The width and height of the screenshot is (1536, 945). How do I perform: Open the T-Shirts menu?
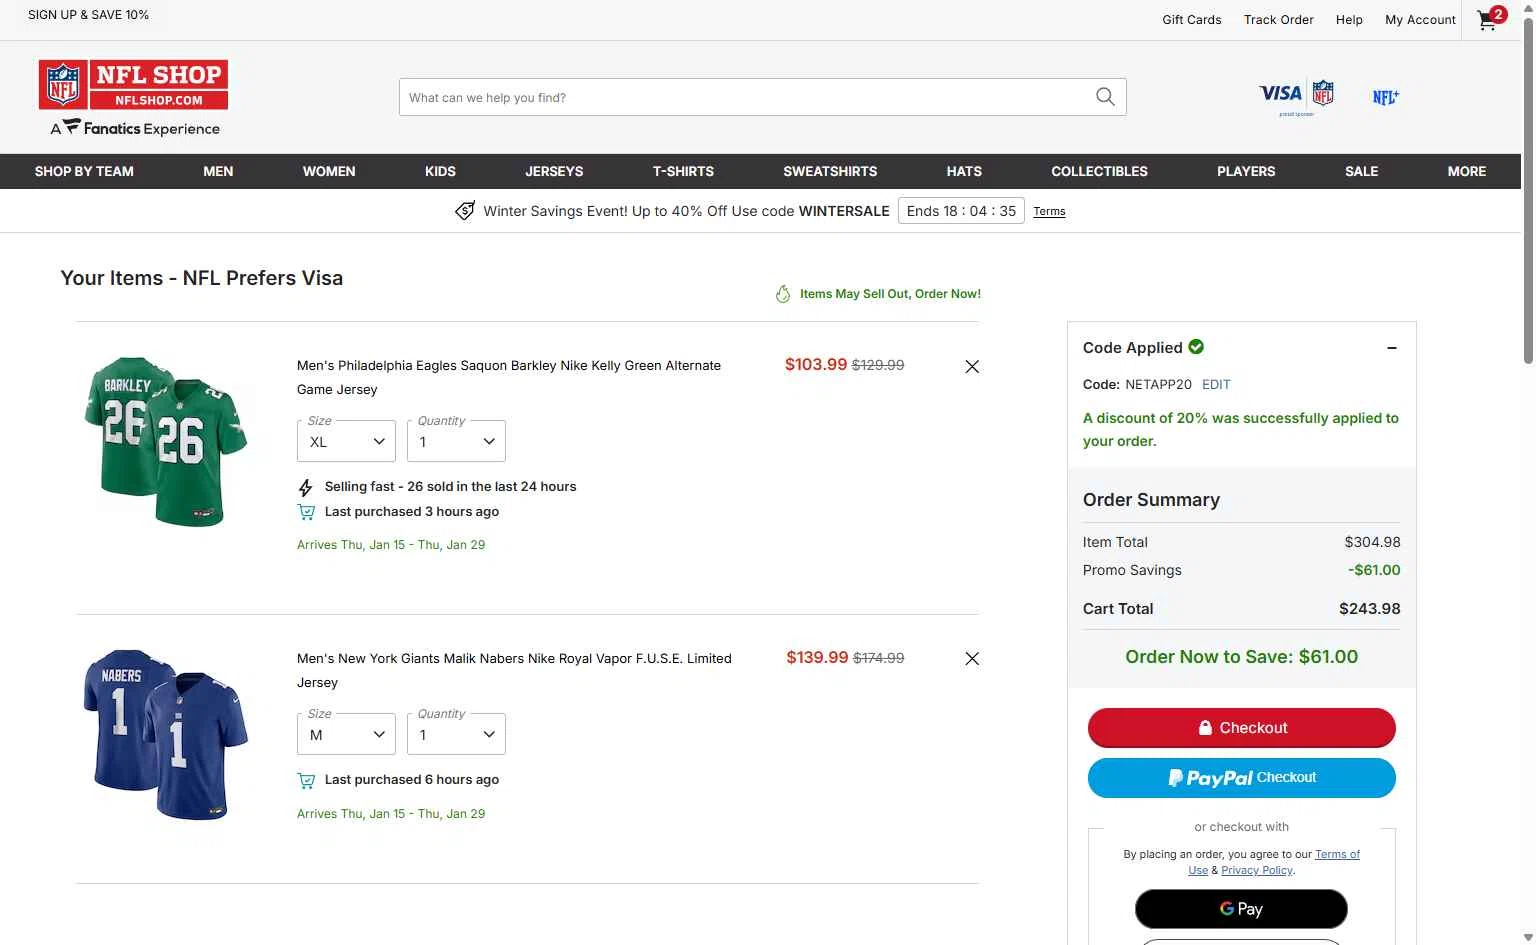tap(683, 171)
